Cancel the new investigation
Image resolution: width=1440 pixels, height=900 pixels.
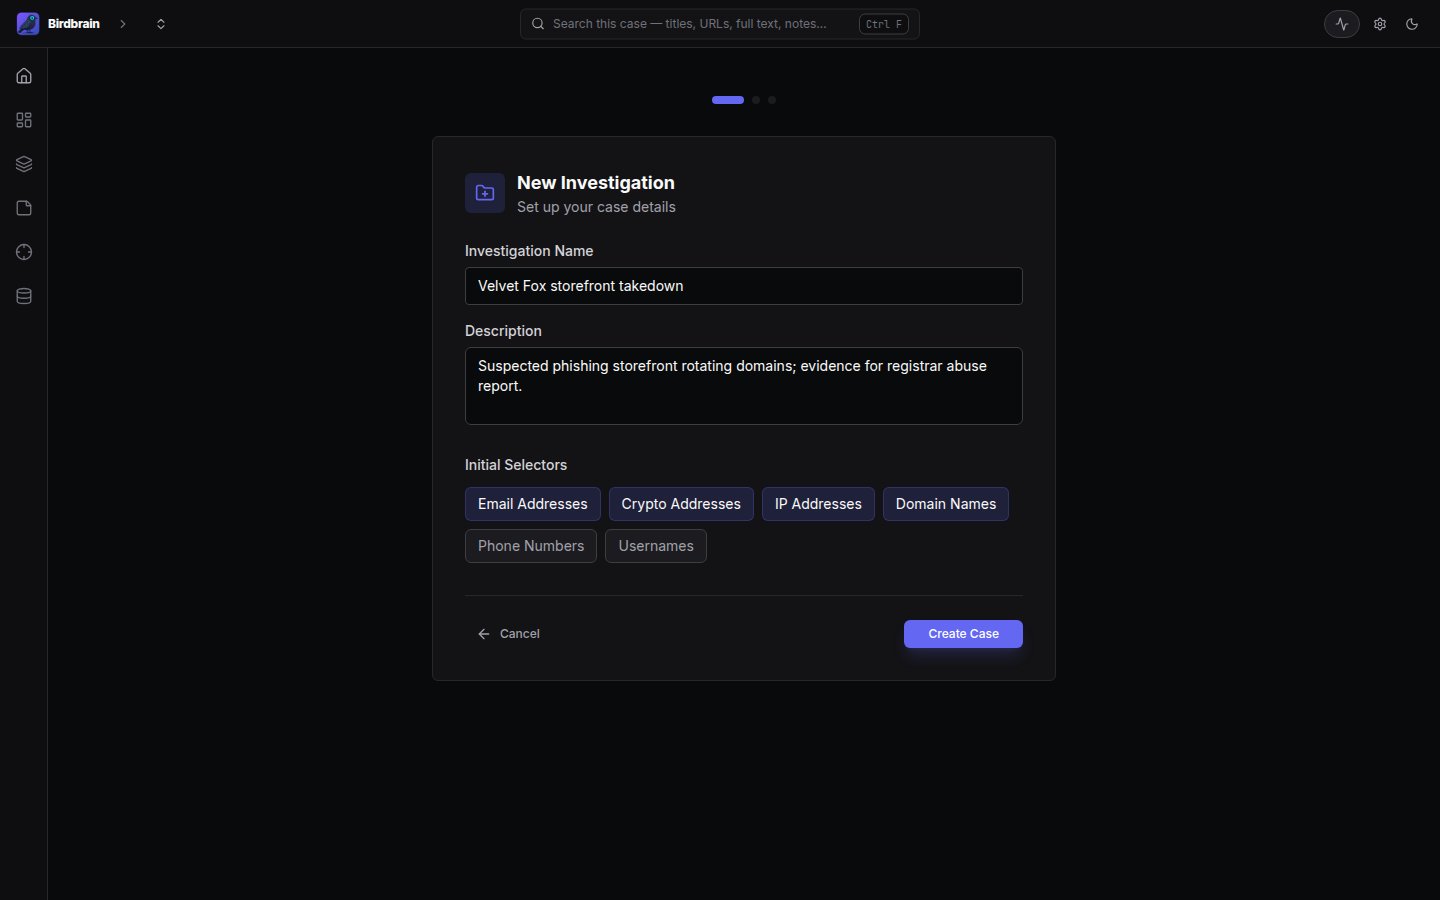(x=509, y=634)
